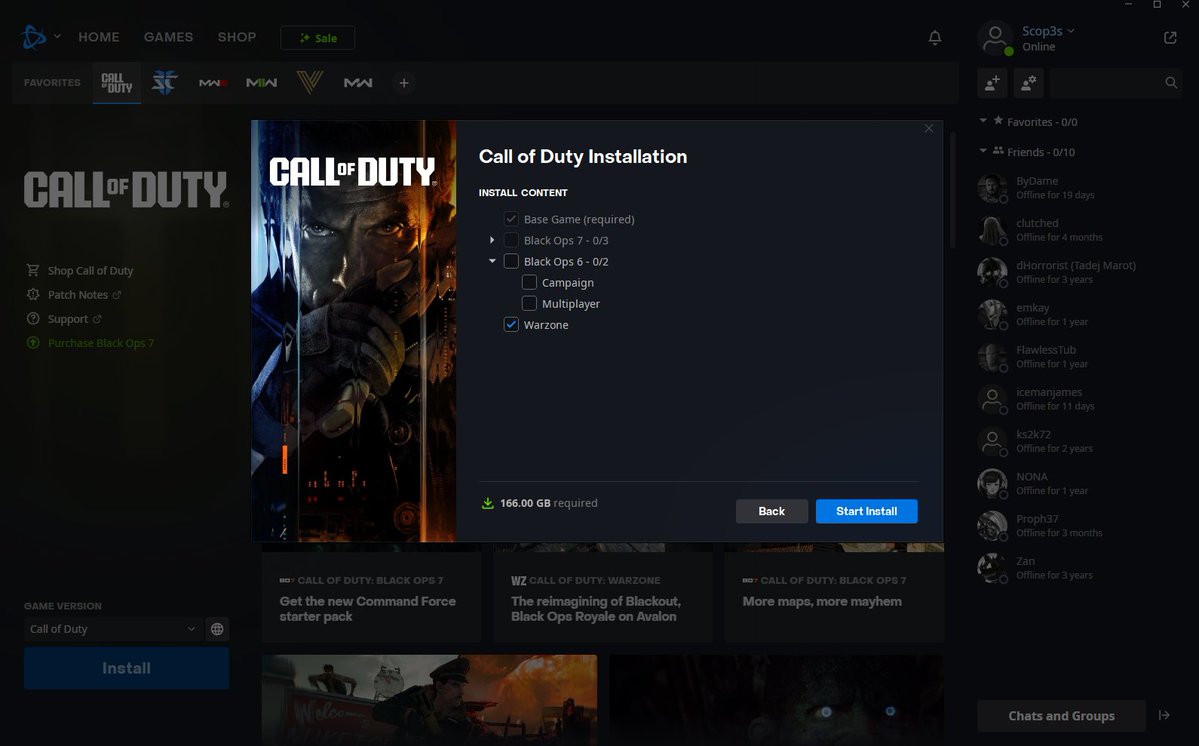Click icemanjames' avatar

(993, 399)
